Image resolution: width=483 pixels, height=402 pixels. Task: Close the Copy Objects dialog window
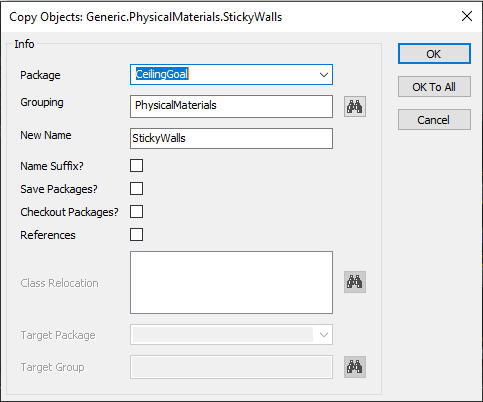(x=467, y=16)
